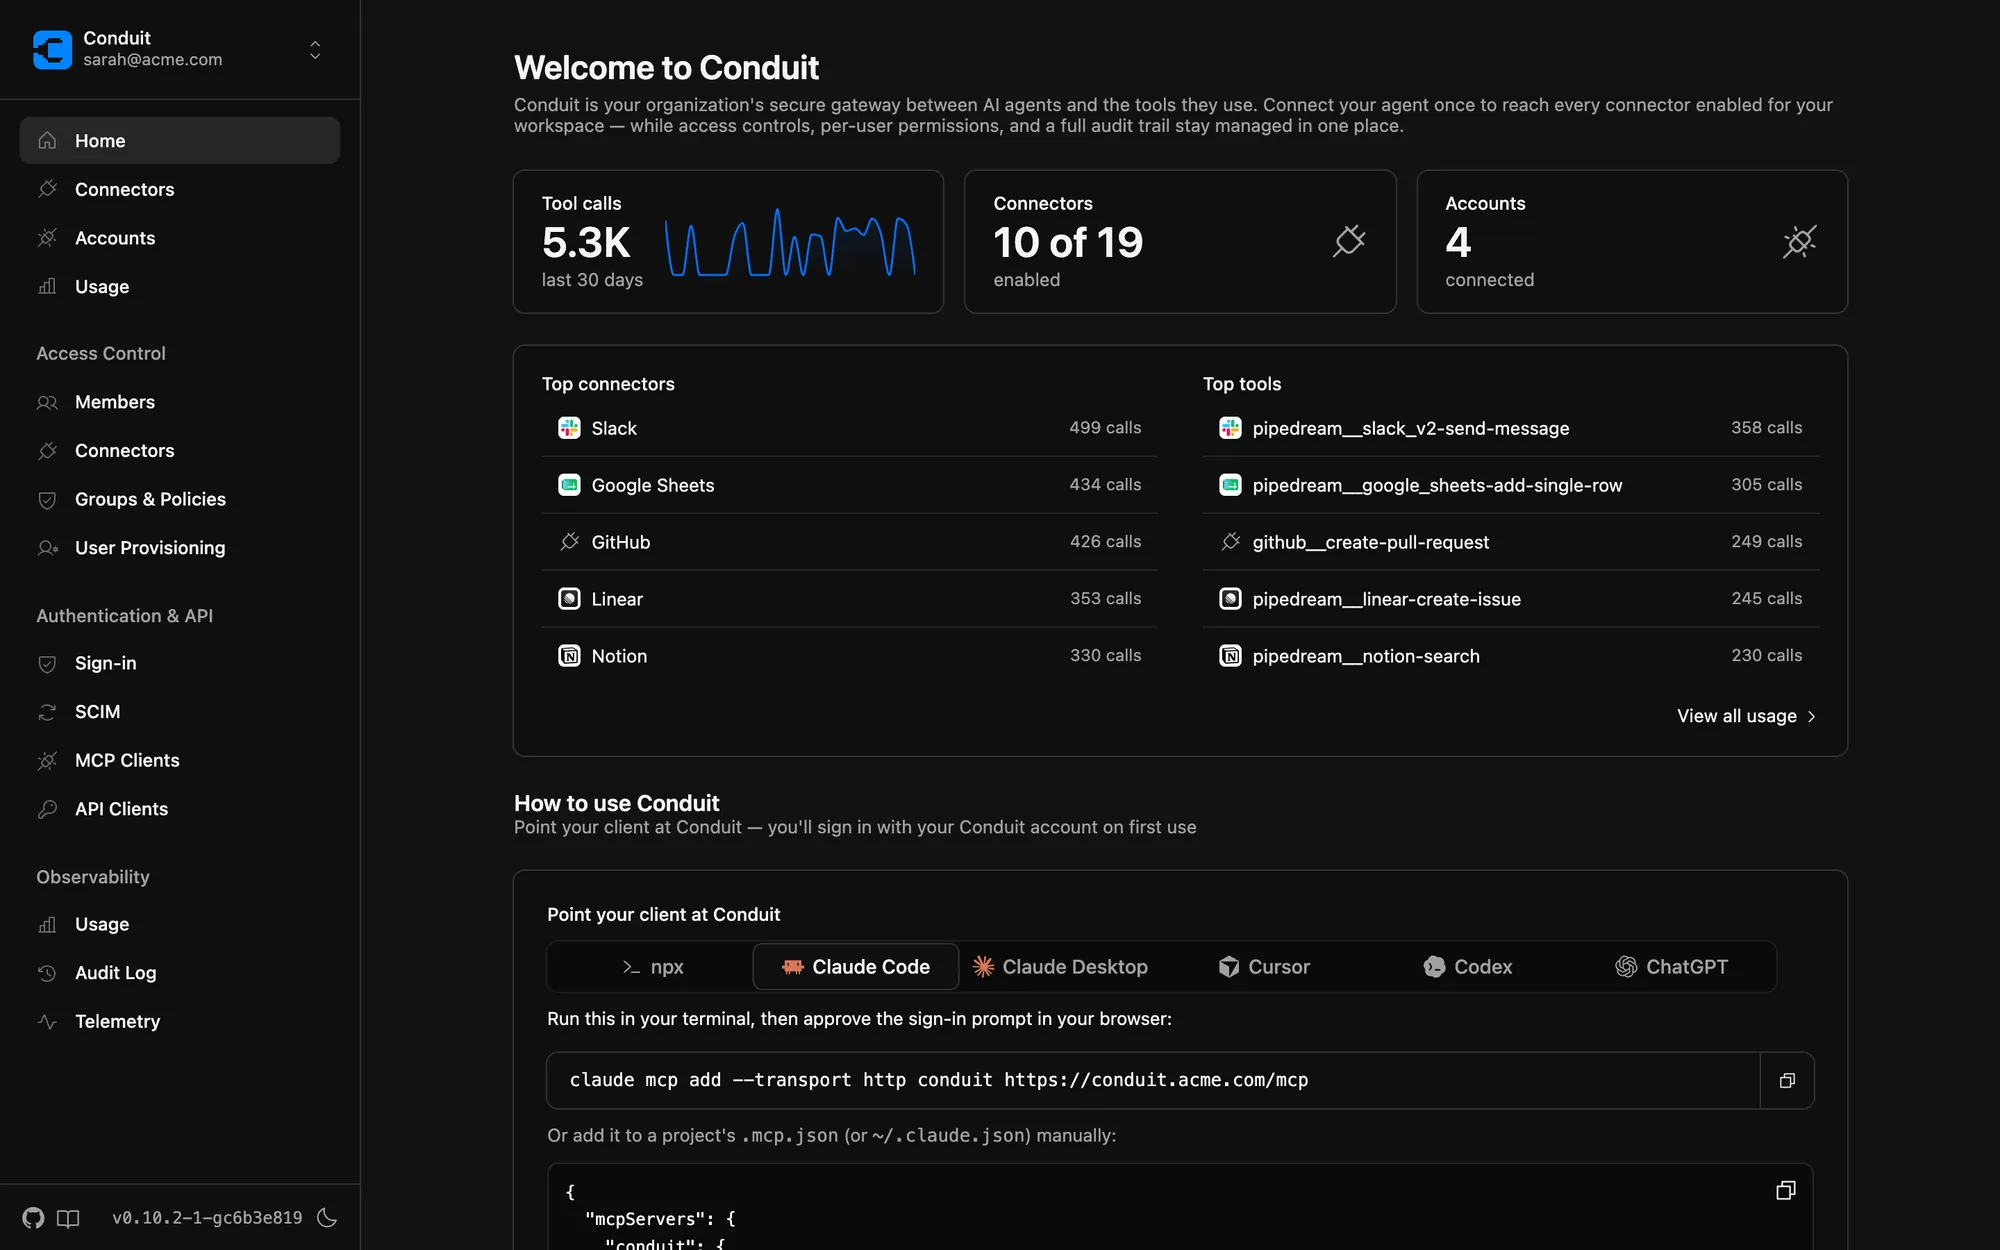Click the Slack connector icon
The width and height of the screenshot is (2000, 1250).
click(569, 428)
